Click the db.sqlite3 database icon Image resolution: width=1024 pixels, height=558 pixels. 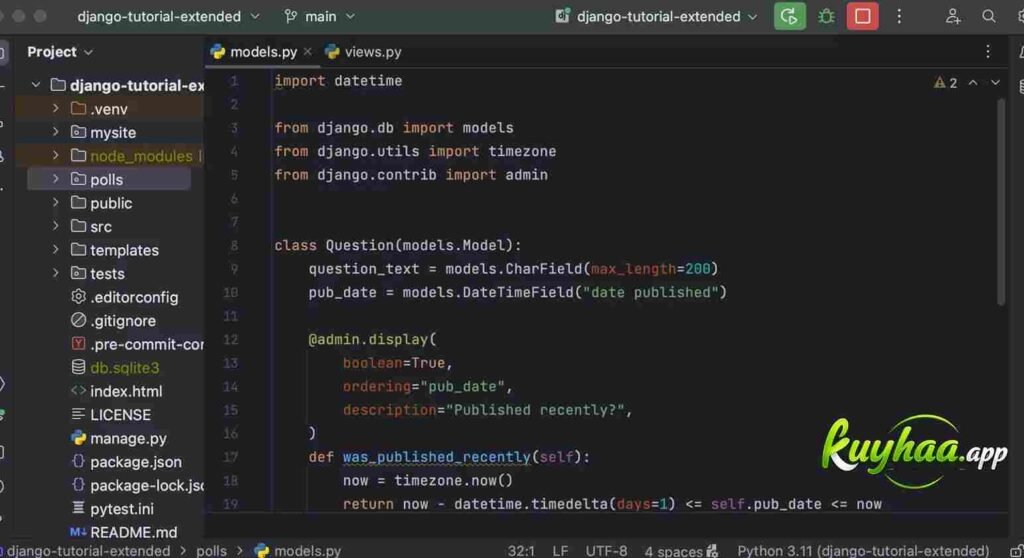pos(78,367)
